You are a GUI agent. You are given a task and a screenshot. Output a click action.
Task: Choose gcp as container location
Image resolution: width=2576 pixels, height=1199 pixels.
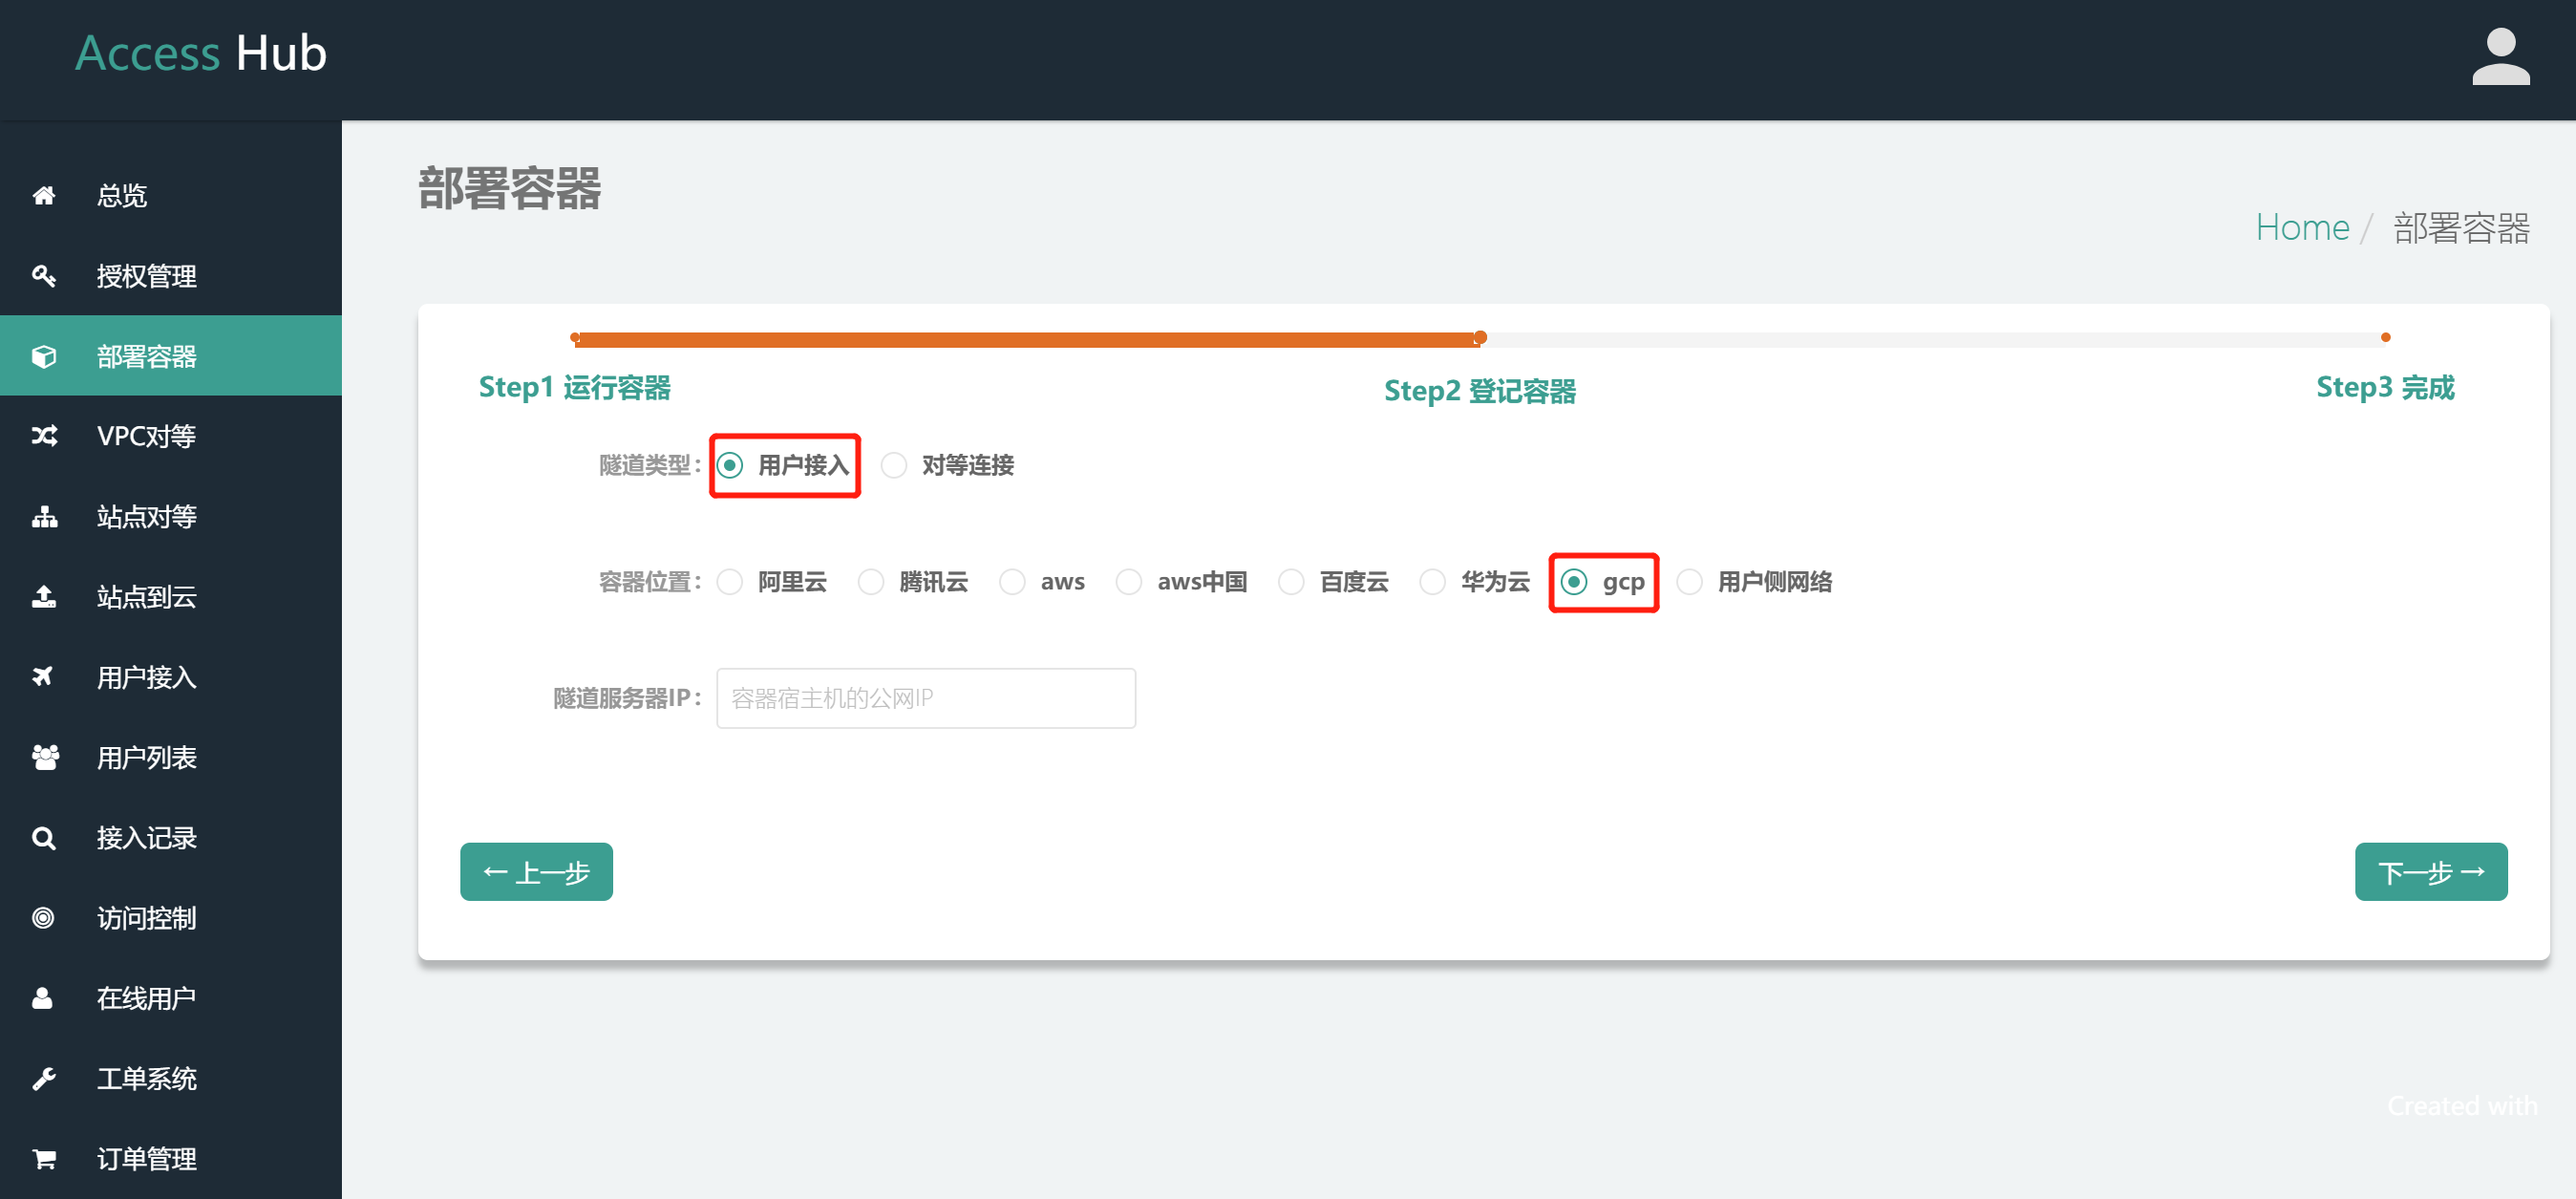pos(1574,582)
